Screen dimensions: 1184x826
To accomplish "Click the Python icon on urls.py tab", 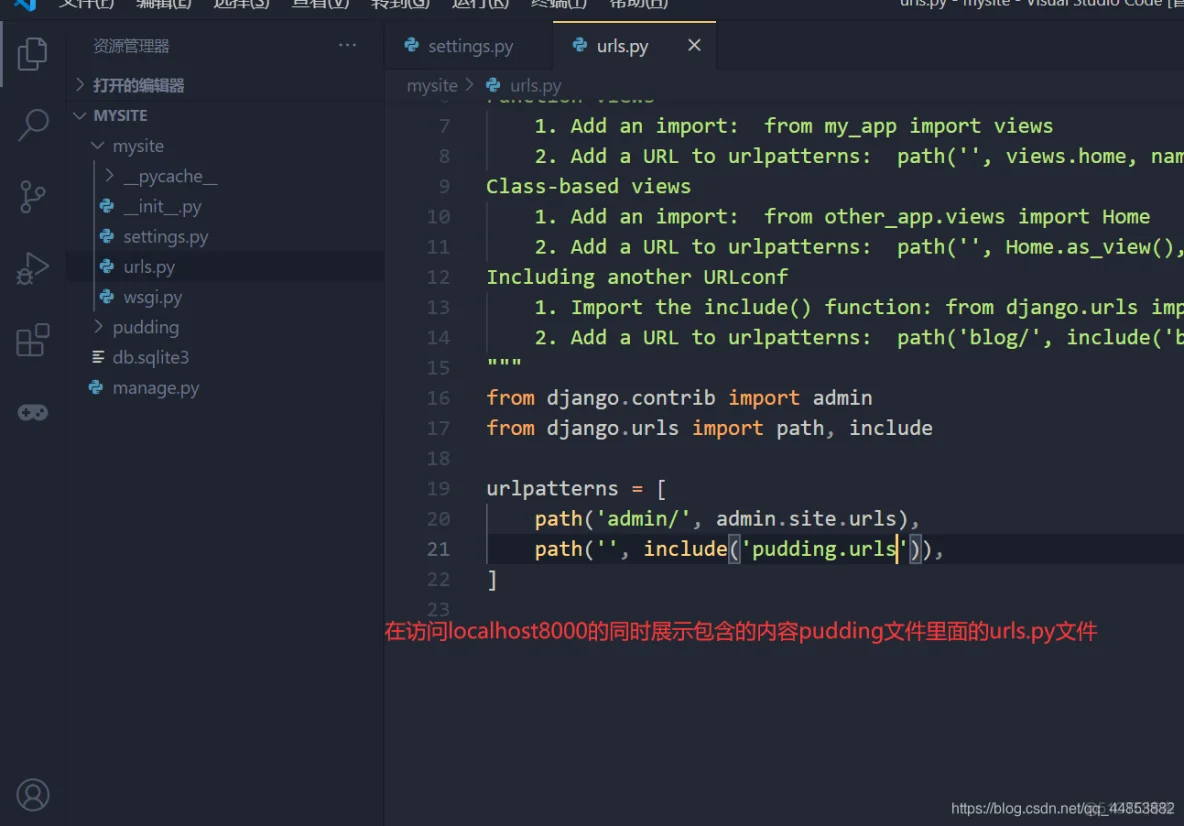I will (x=579, y=45).
